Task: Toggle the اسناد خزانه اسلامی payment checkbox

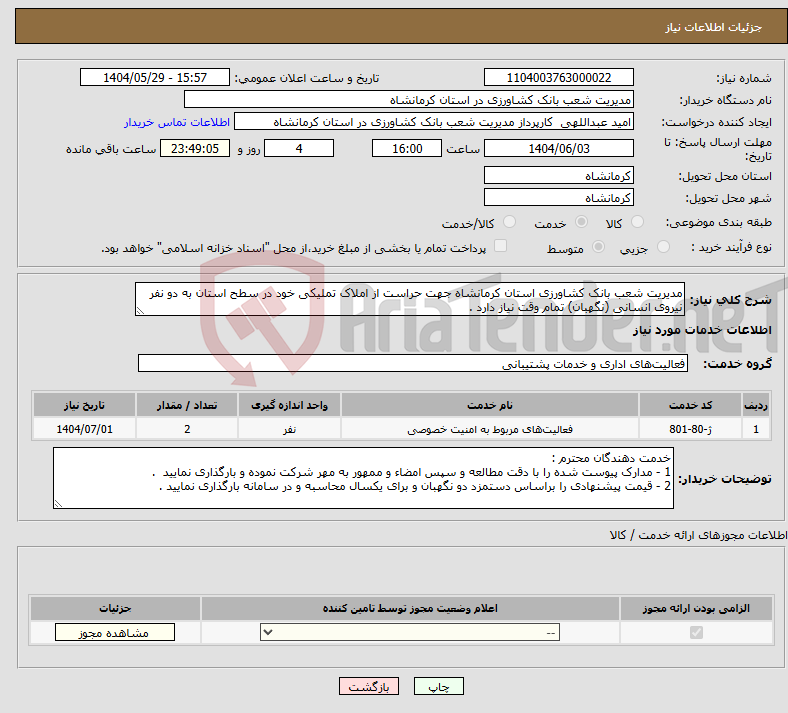Action: [501, 246]
